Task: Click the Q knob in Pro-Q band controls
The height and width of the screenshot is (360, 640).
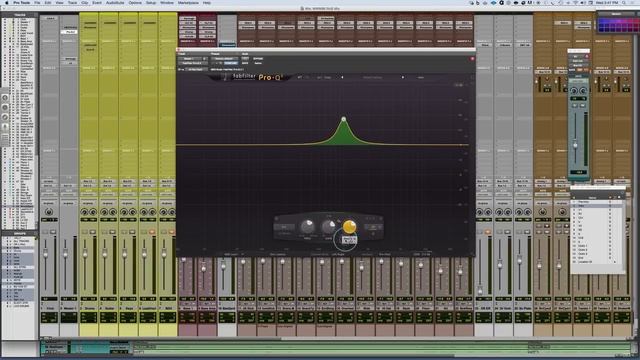Action: 349,226
